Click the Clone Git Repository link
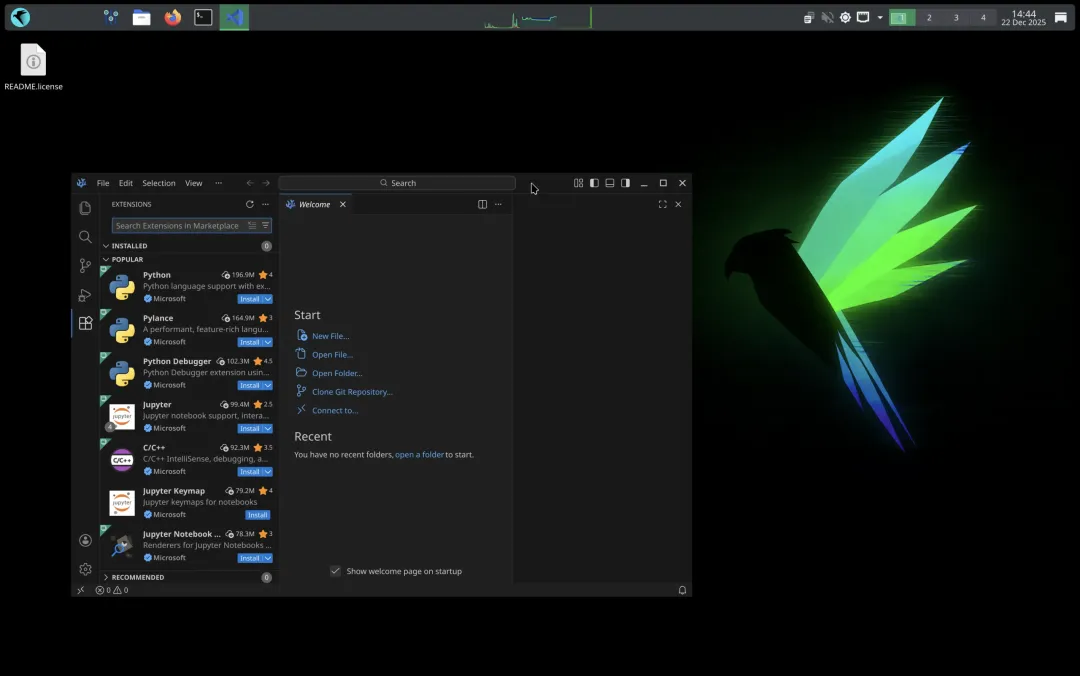The height and width of the screenshot is (676, 1080). 352,391
